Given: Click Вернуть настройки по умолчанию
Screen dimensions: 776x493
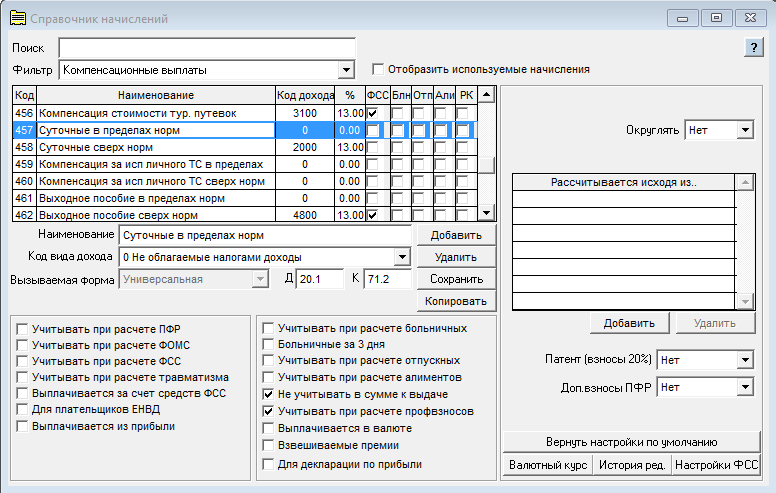Looking at the screenshot, I should coord(631,442).
